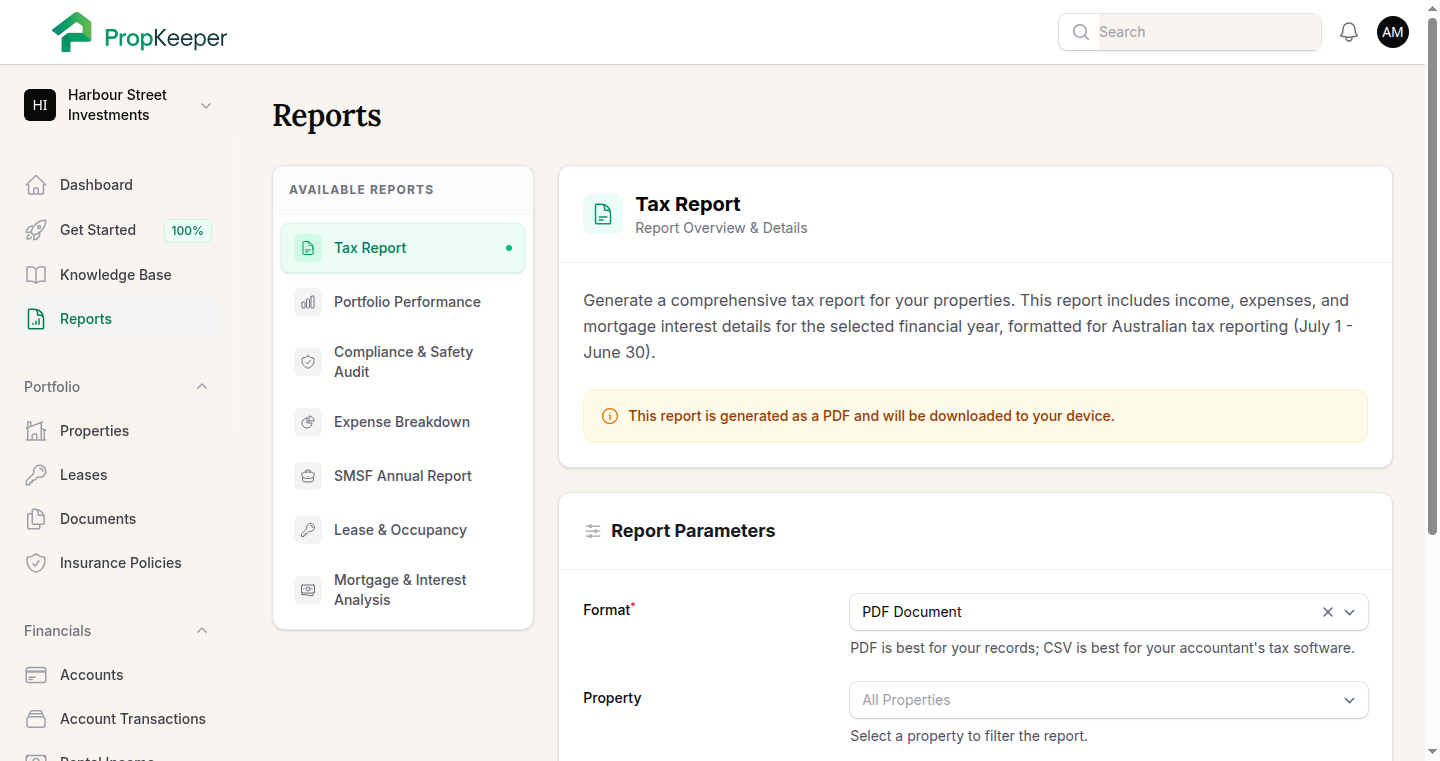
Task: Click the Compliance & Safety Audit shield icon
Action: coord(308,362)
